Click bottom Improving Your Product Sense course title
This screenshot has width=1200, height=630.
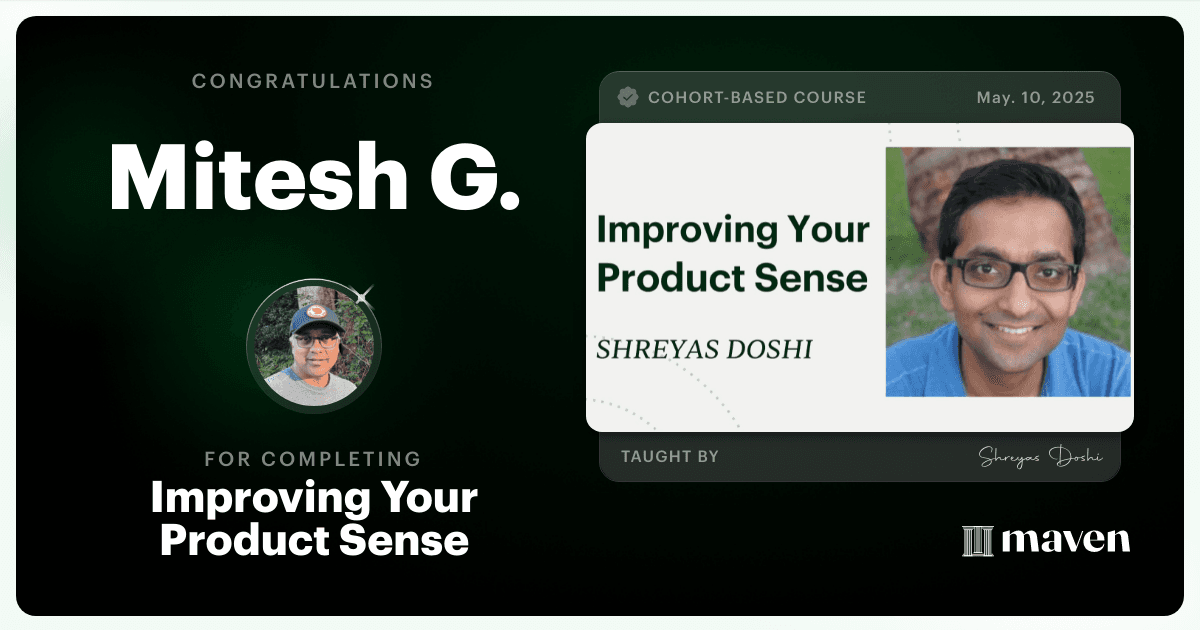click(x=314, y=519)
